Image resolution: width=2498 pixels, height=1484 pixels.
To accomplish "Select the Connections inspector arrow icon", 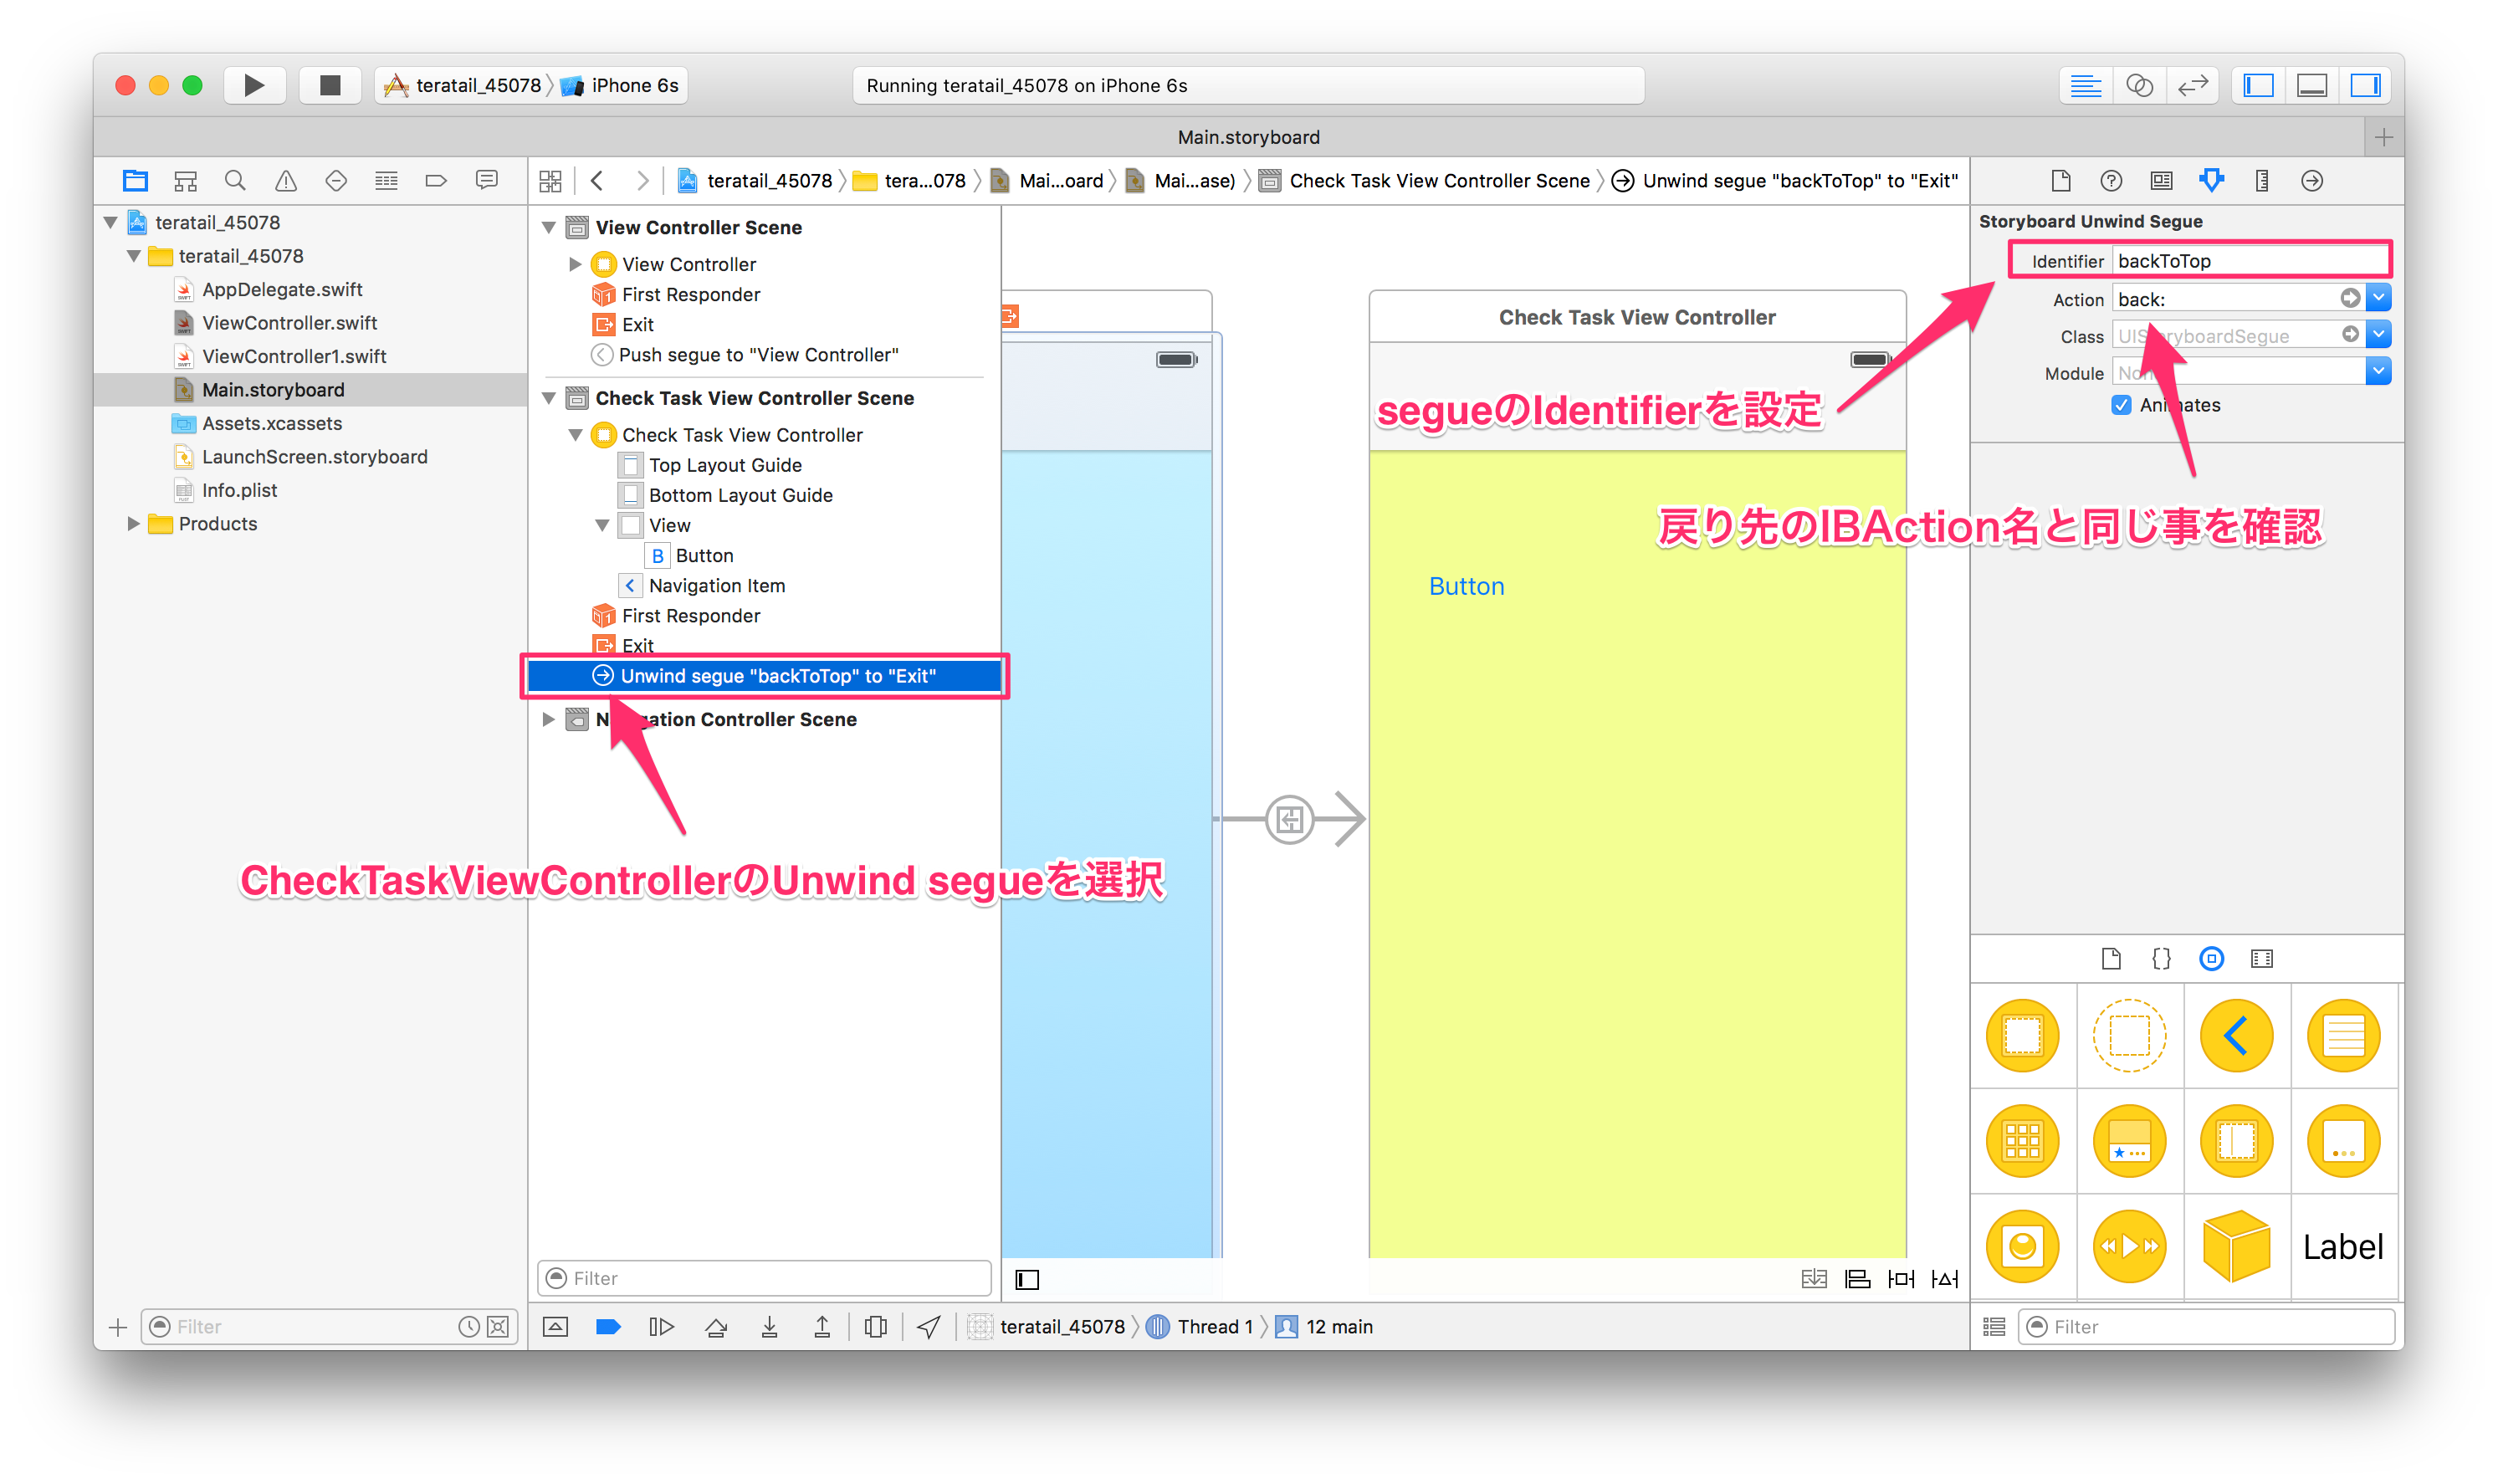I will coord(2313,180).
